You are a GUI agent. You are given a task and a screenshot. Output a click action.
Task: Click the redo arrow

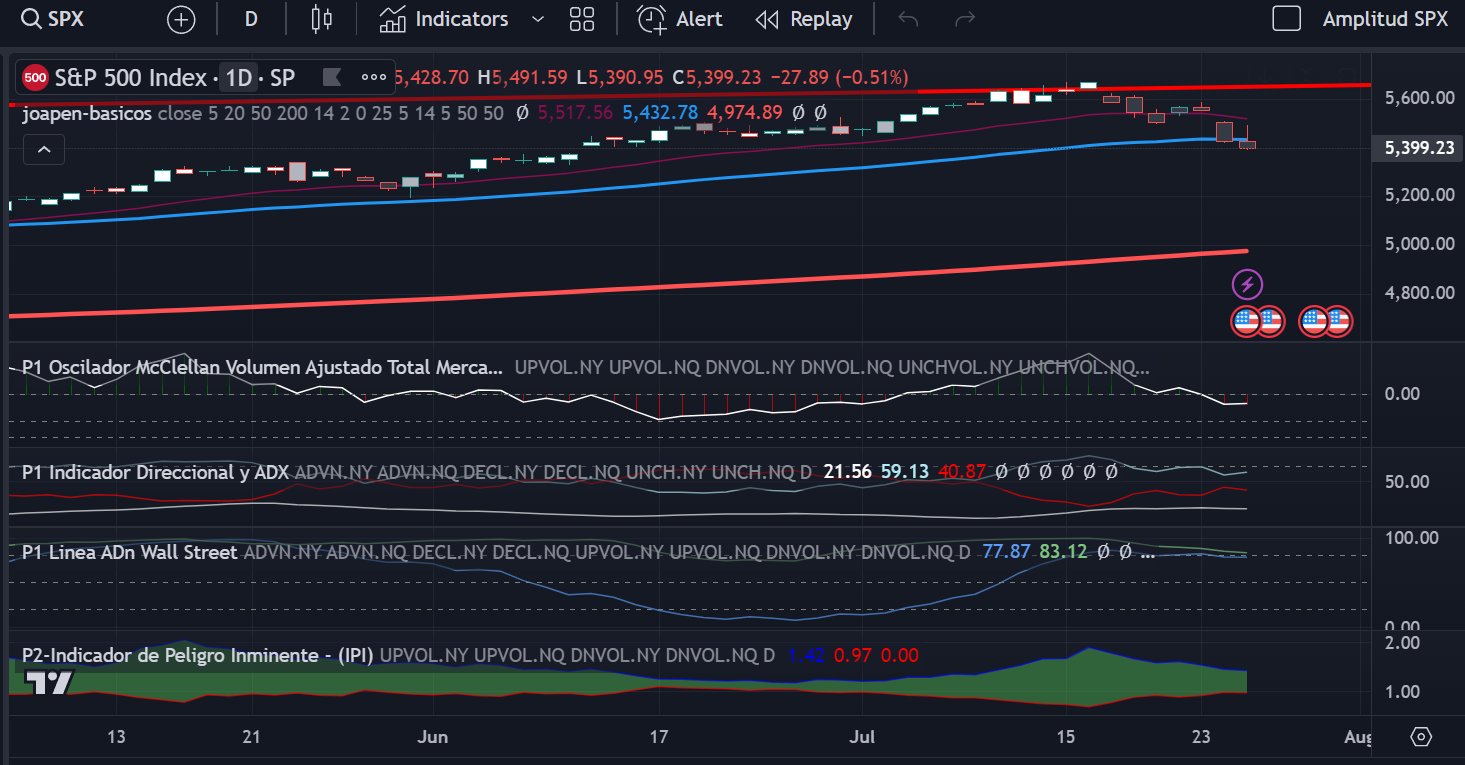(965, 19)
